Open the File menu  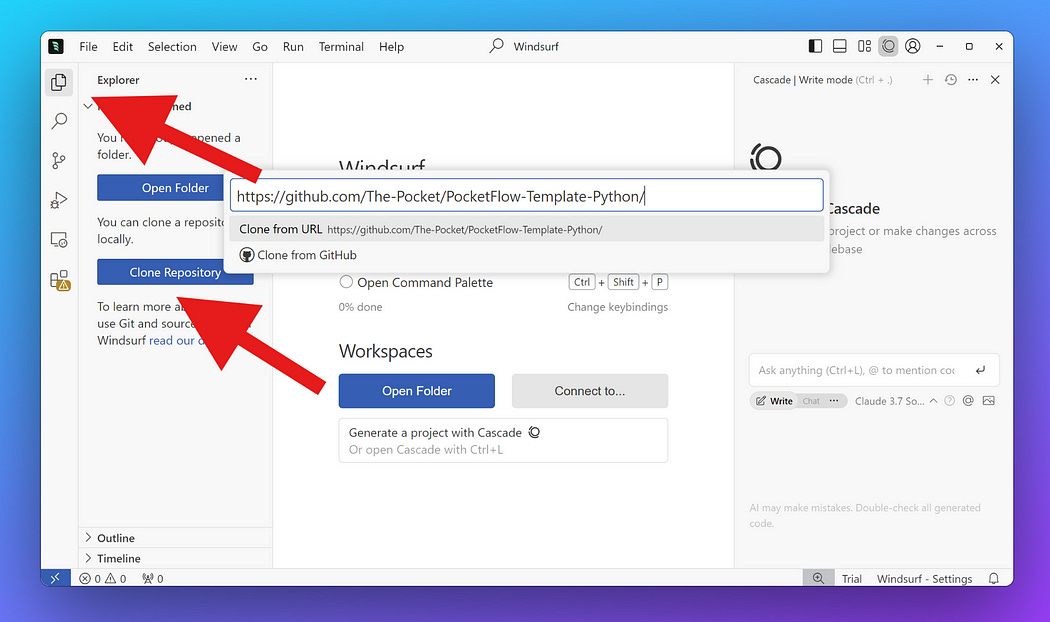tap(88, 46)
